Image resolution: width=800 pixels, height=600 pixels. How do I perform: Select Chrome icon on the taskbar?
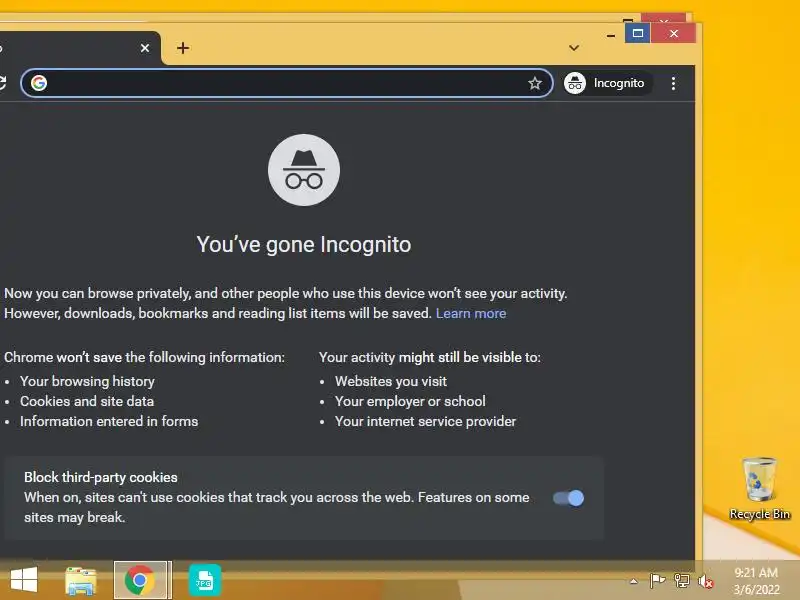click(140, 580)
